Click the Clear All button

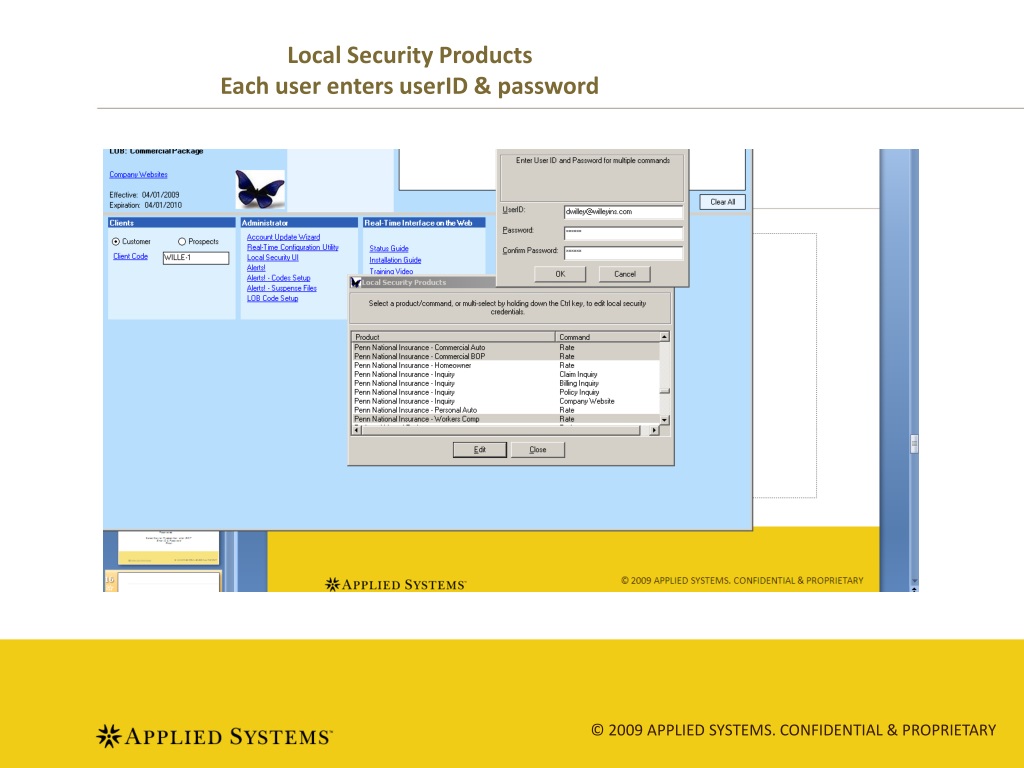722,202
